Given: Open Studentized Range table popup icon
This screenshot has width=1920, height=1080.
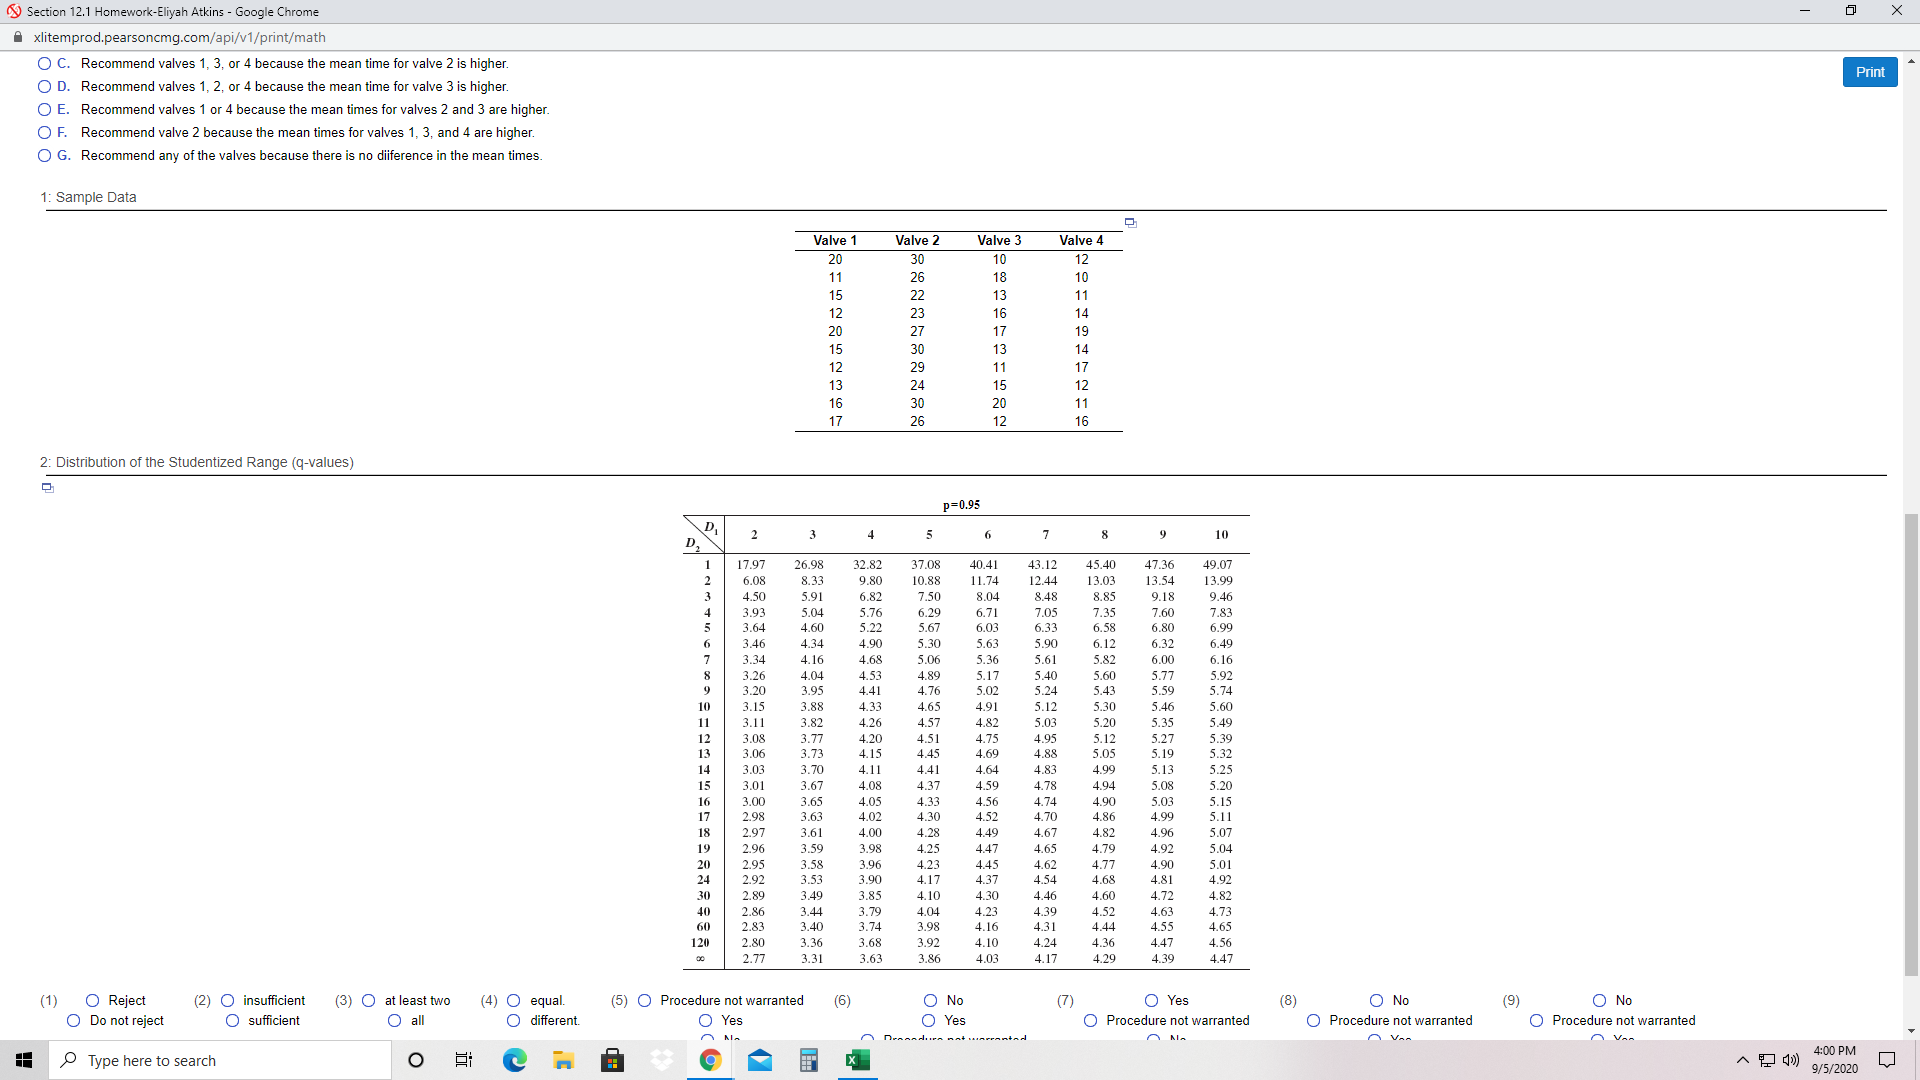Looking at the screenshot, I should click(47, 487).
